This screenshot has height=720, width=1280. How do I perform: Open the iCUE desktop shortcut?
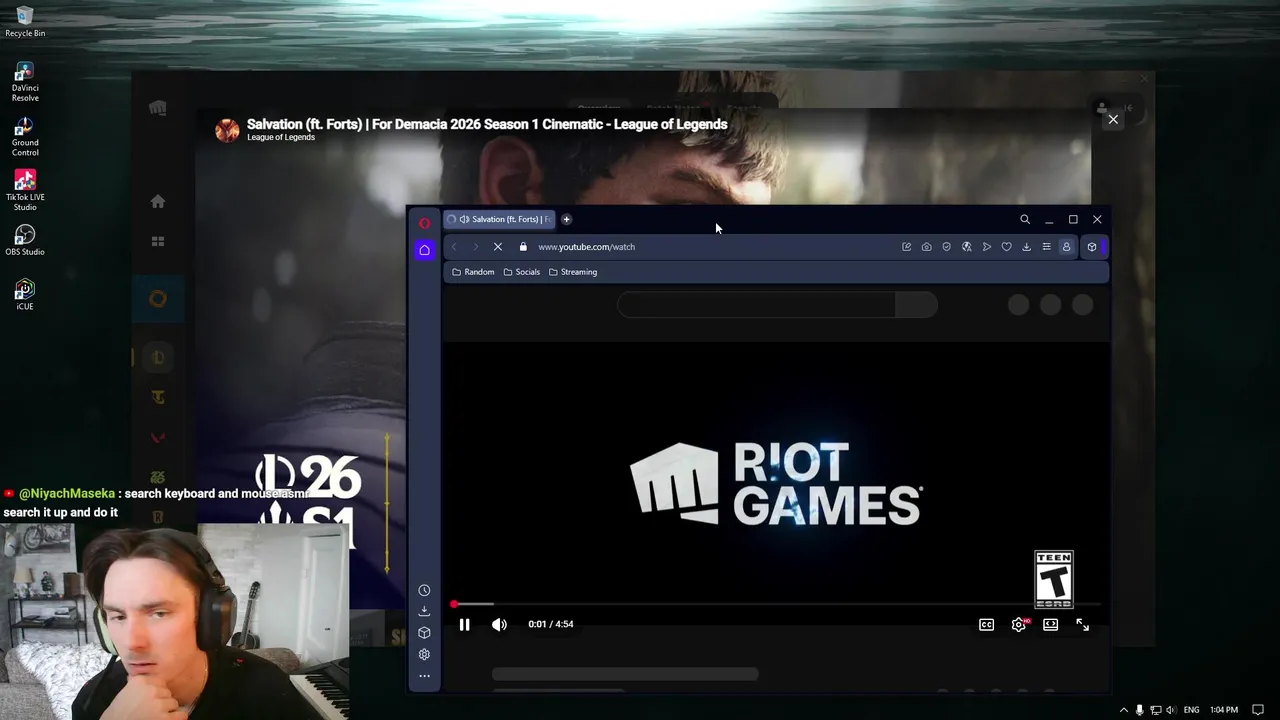coord(25,294)
